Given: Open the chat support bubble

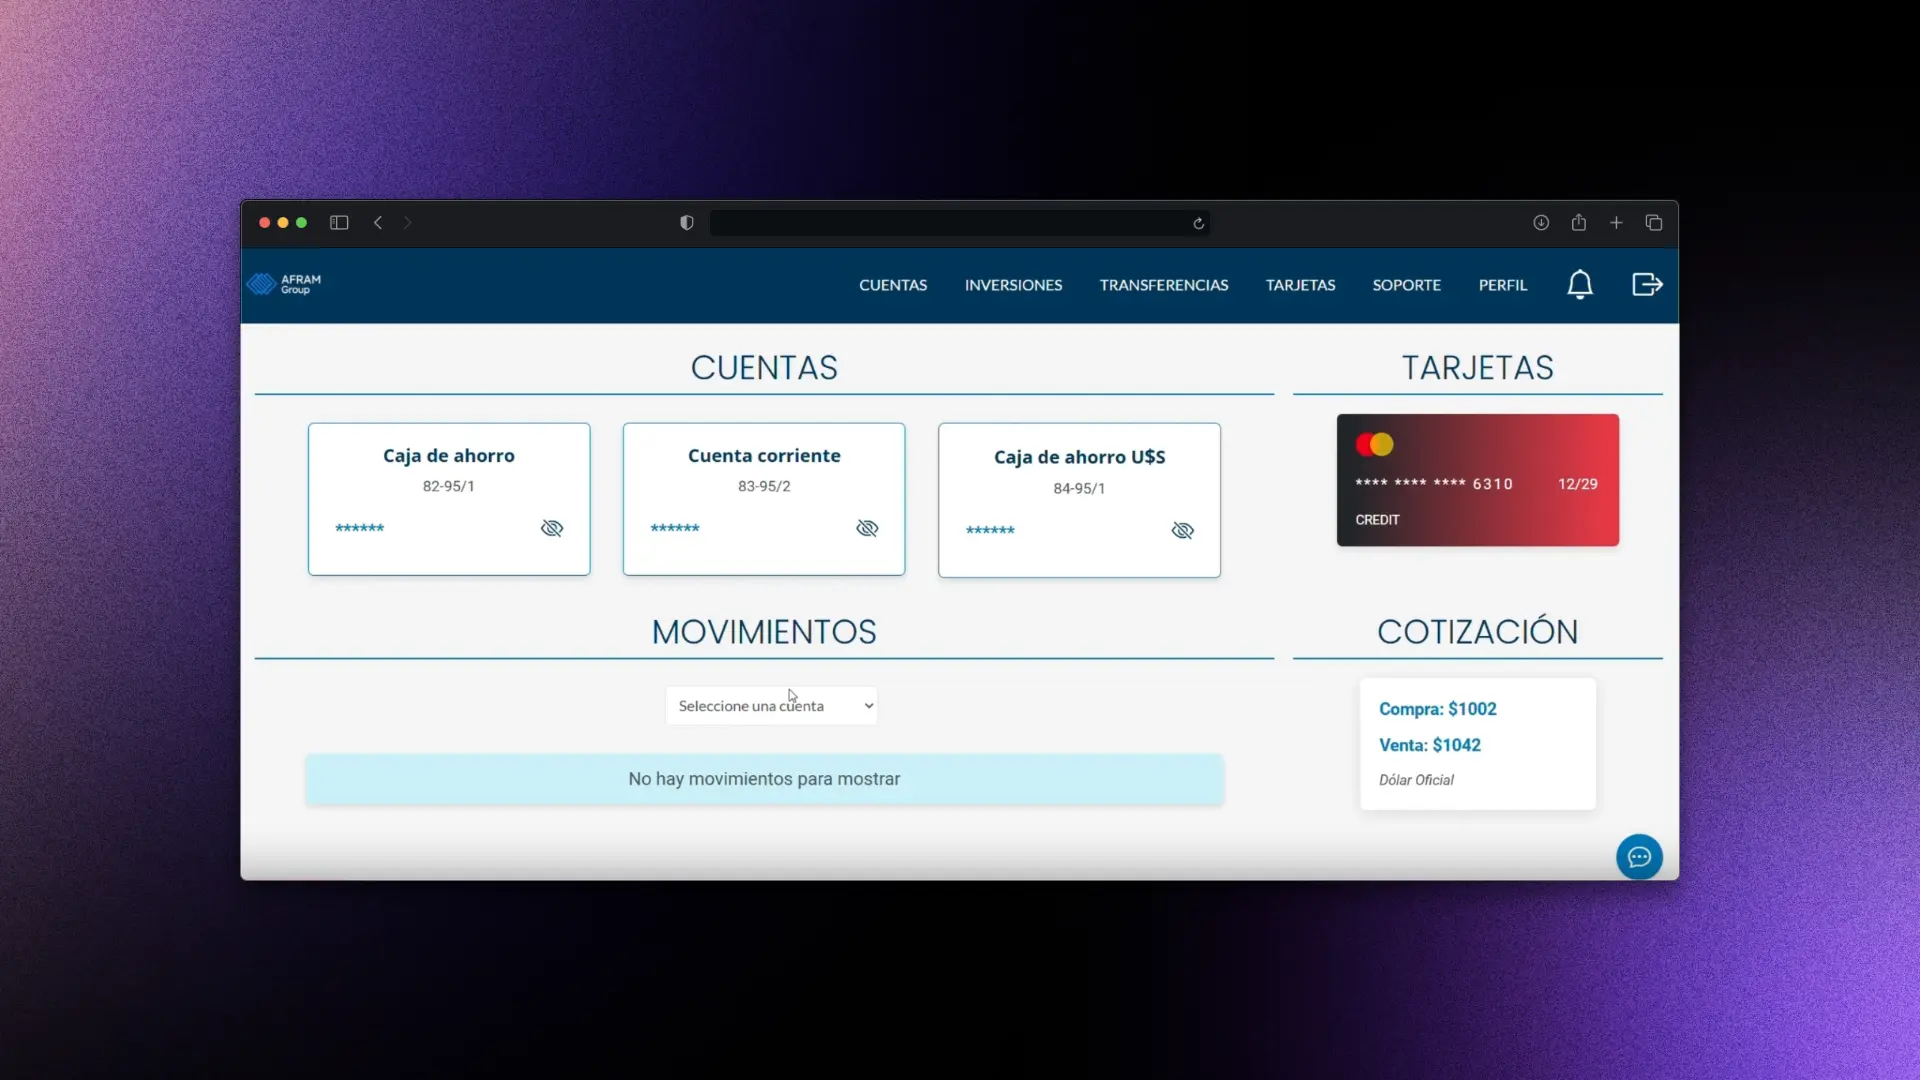Looking at the screenshot, I should (x=1638, y=857).
